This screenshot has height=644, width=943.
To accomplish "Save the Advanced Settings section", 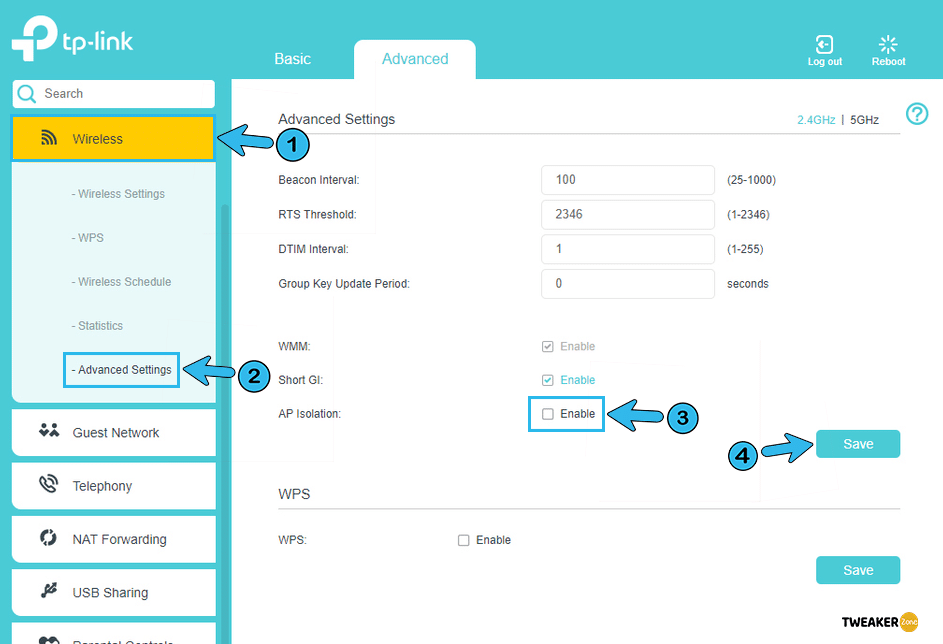I will pyautogui.click(x=858, y=444).
